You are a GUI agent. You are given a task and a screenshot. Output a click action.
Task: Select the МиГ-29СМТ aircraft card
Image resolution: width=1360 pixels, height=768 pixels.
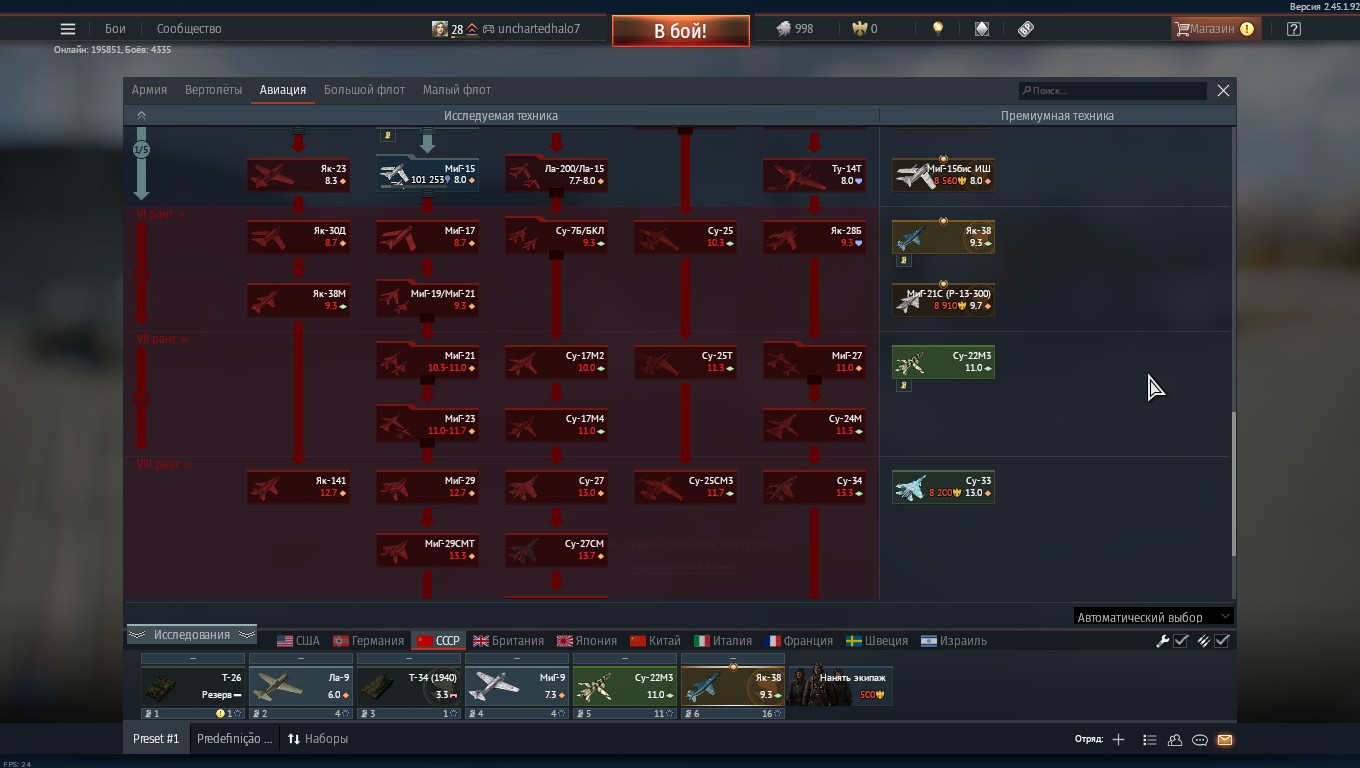pyautogui.click(x=427, y=549)
